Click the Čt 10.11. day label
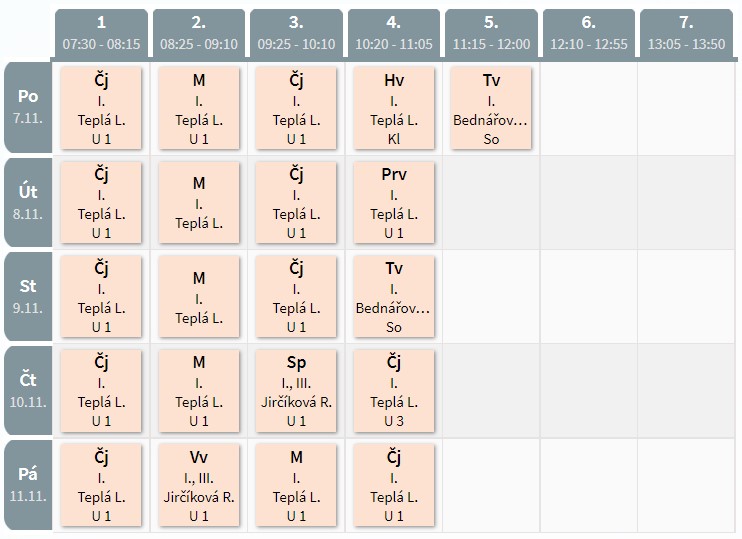The image size is (742, 539). point(28,390)
